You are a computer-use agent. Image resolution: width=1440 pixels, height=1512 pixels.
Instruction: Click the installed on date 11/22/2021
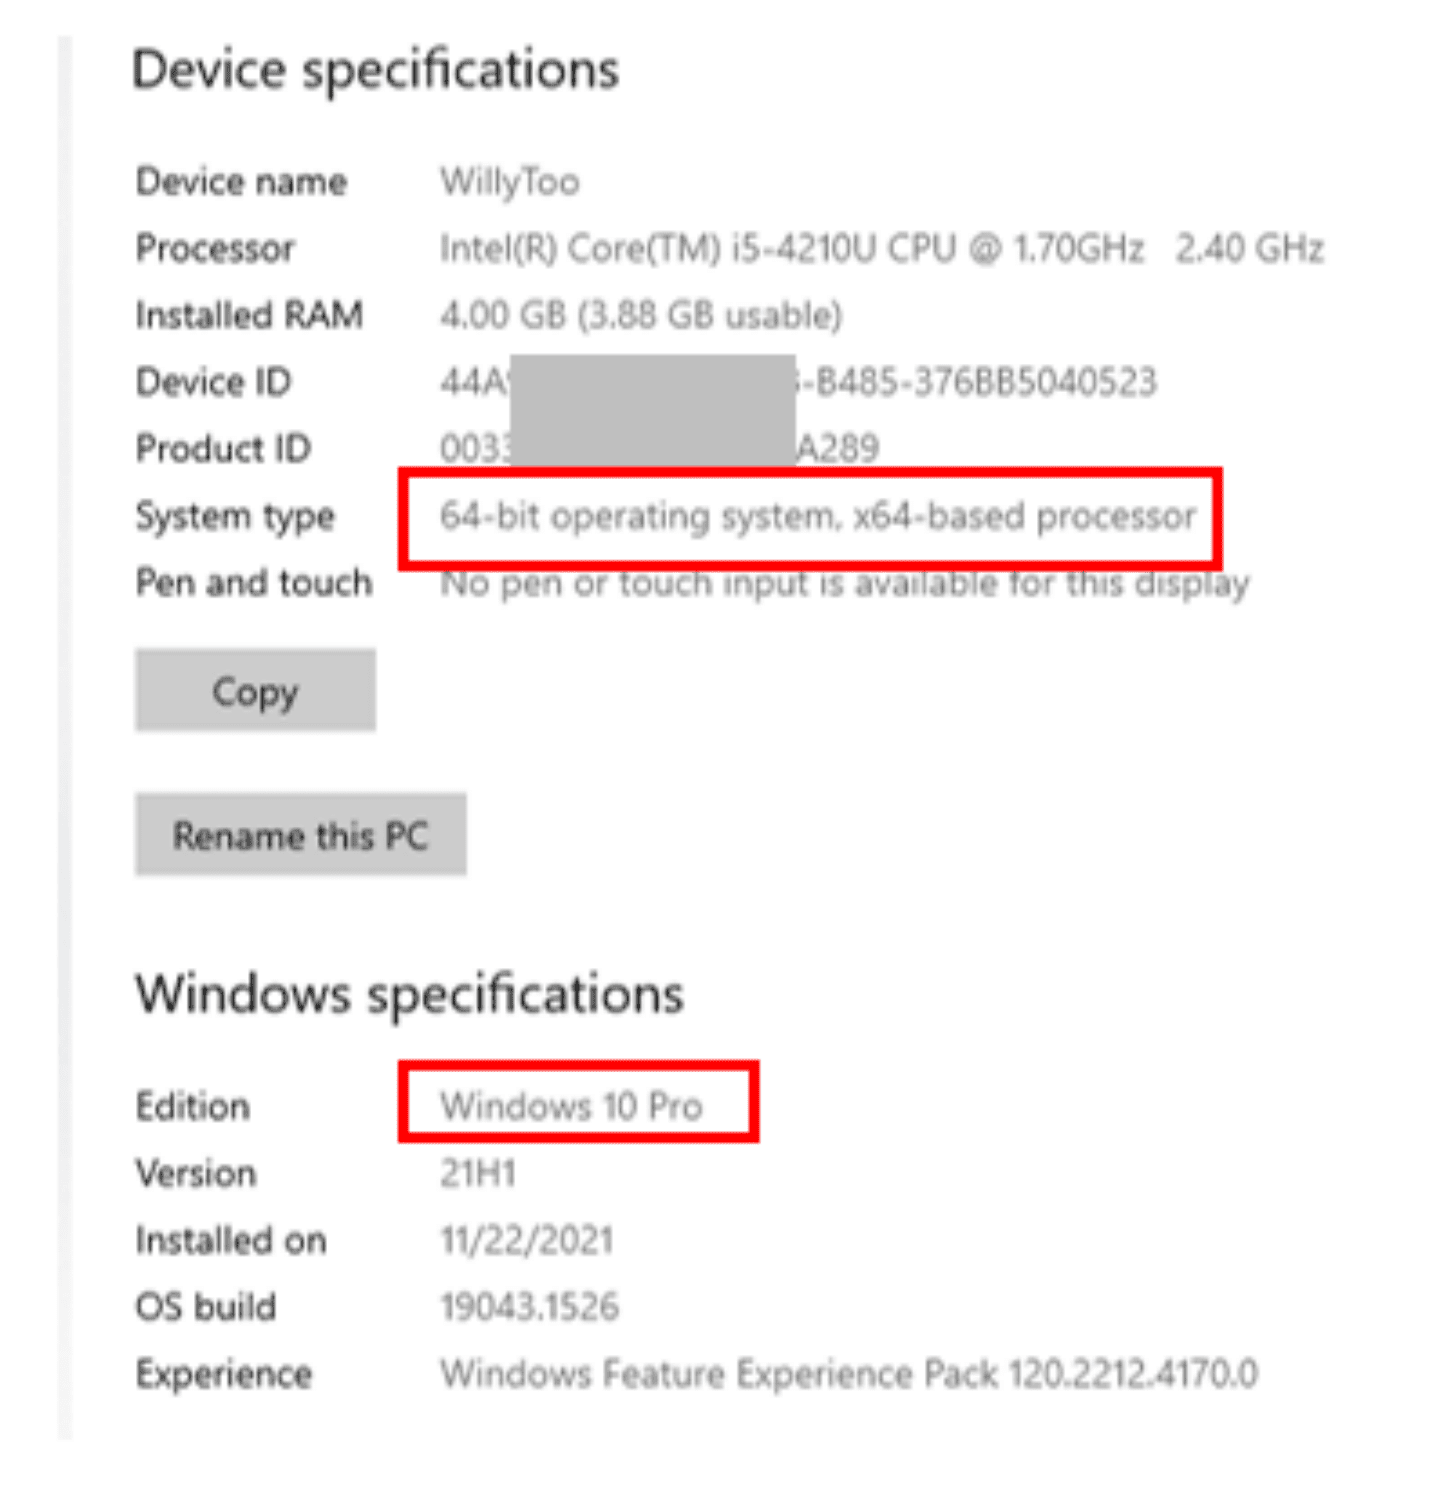coord(526,1240)
